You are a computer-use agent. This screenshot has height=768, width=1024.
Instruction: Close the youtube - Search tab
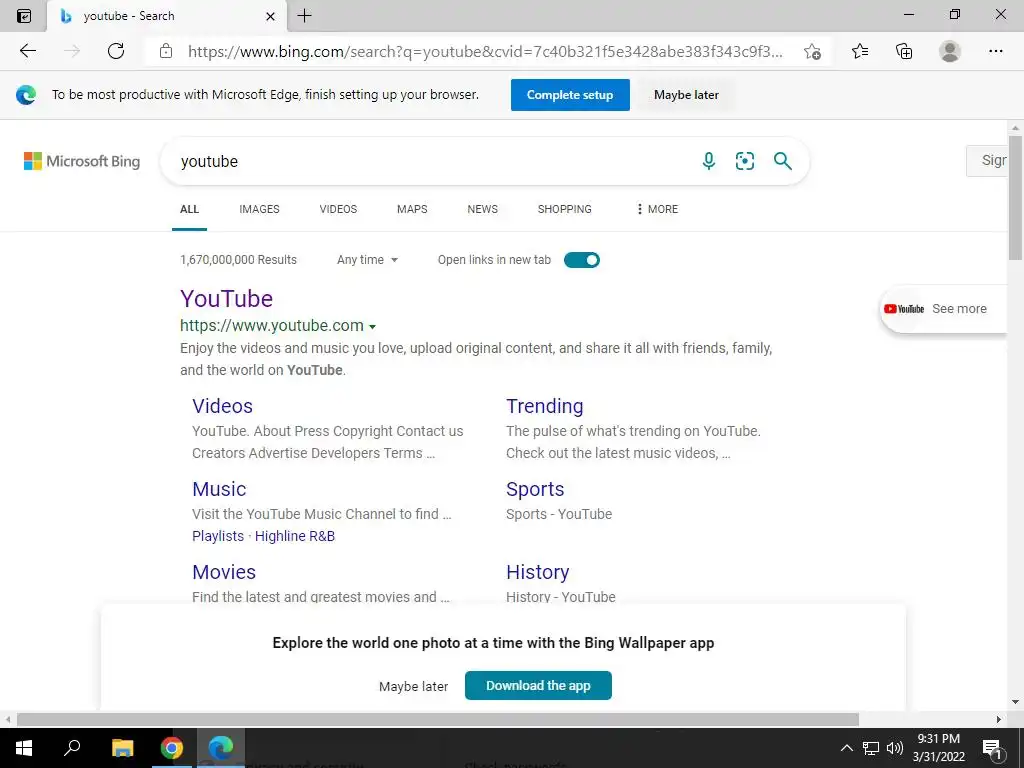[270, 16]
